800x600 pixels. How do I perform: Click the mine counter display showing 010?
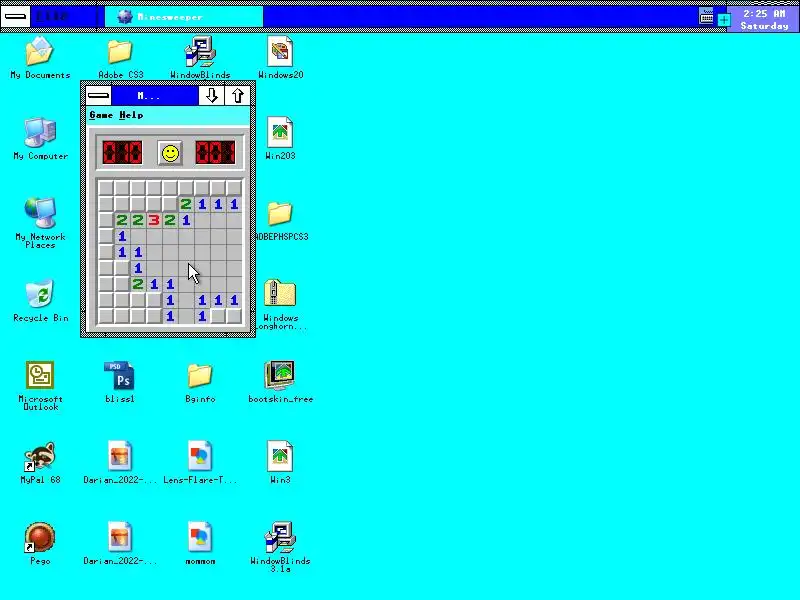[122, 153]
